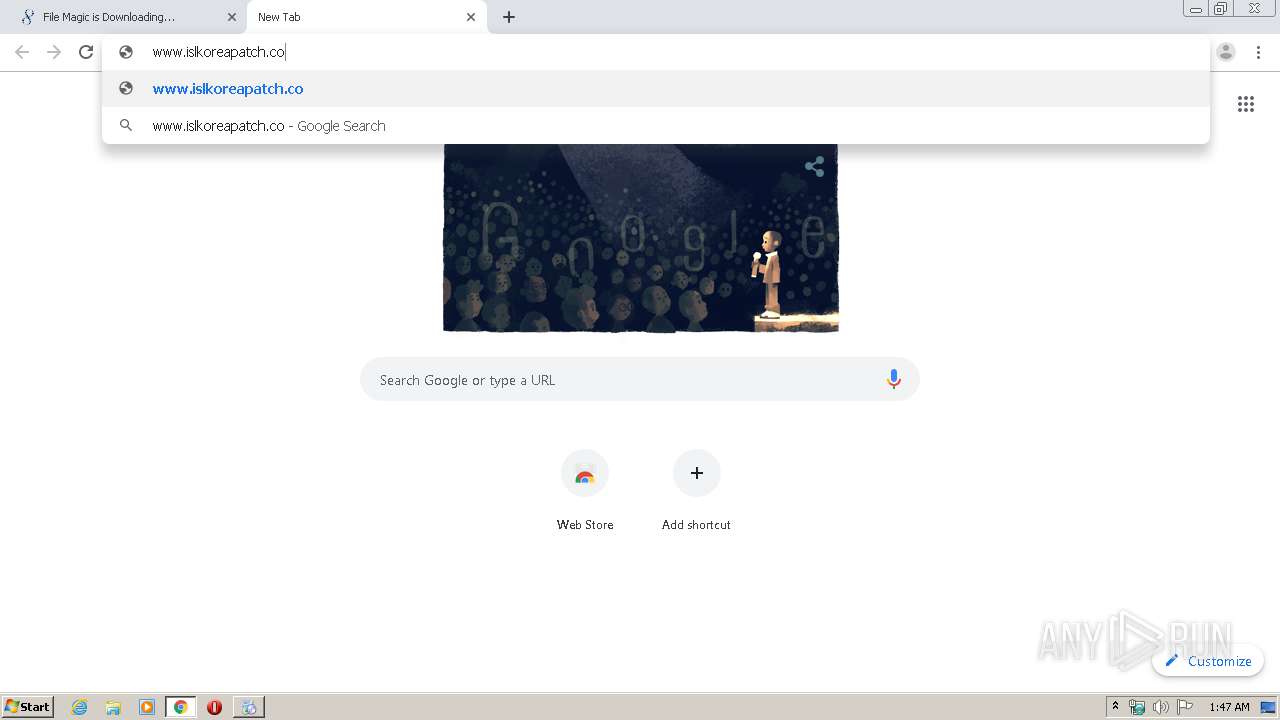
Task: Open the last pinned taskbar application
Action: 248,707
